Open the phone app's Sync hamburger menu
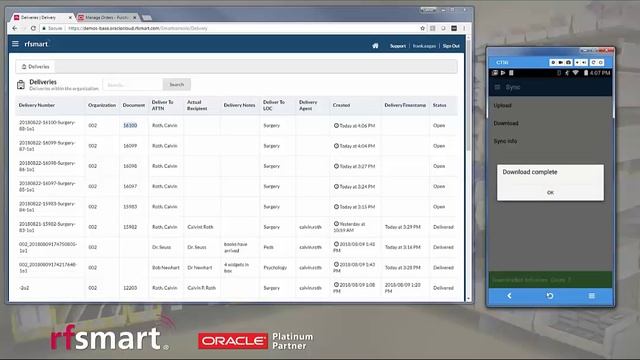The height and width of the screenshot is (360, 640). coord(497,87)
